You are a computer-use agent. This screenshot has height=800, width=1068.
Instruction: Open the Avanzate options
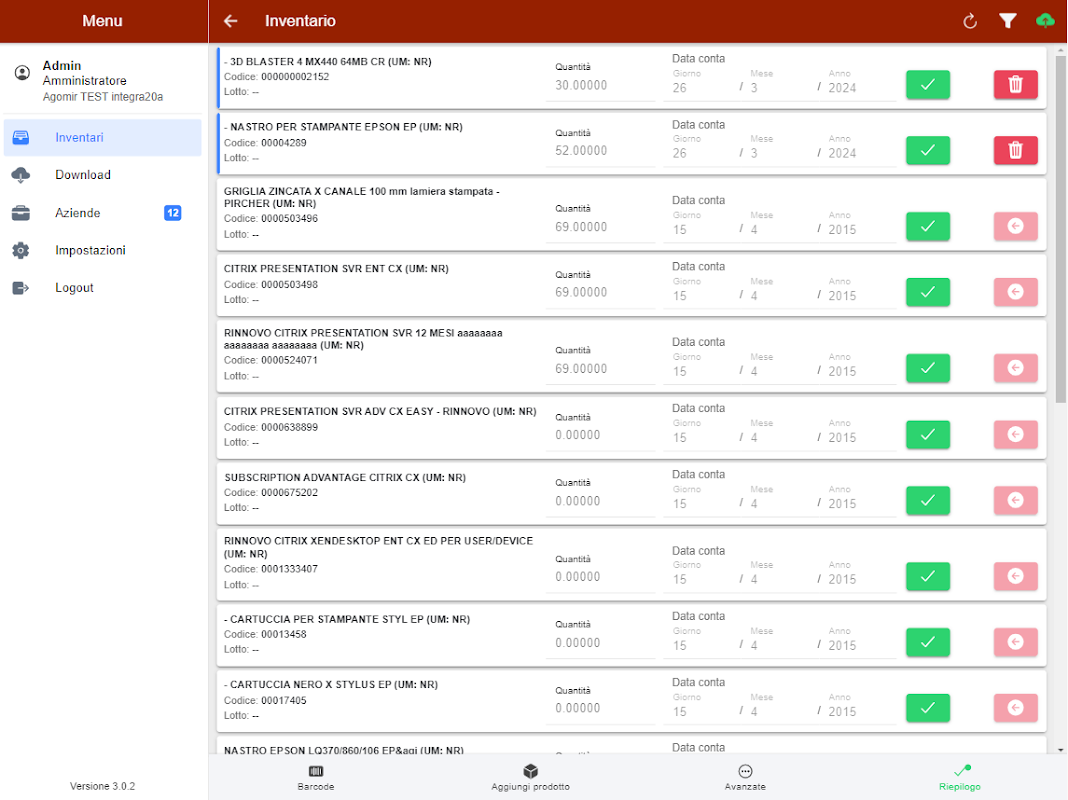(x=745, y=778)
